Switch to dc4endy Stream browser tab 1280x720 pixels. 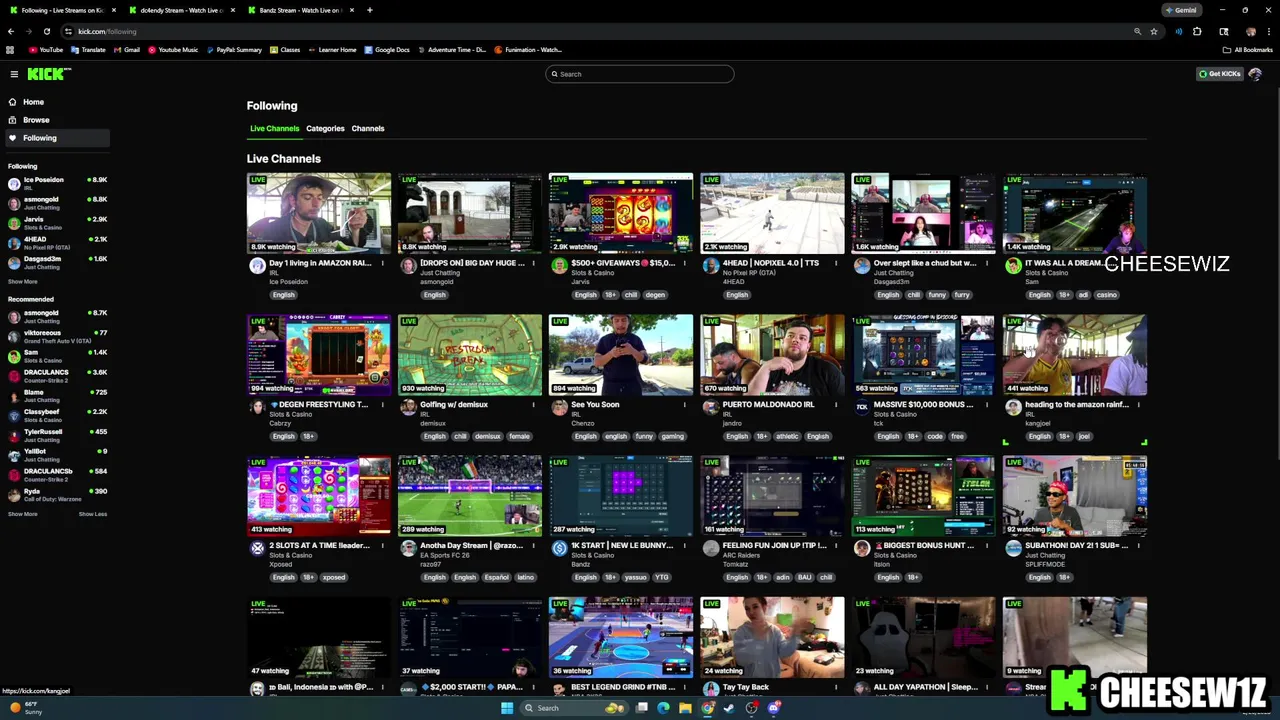(181, 10)
